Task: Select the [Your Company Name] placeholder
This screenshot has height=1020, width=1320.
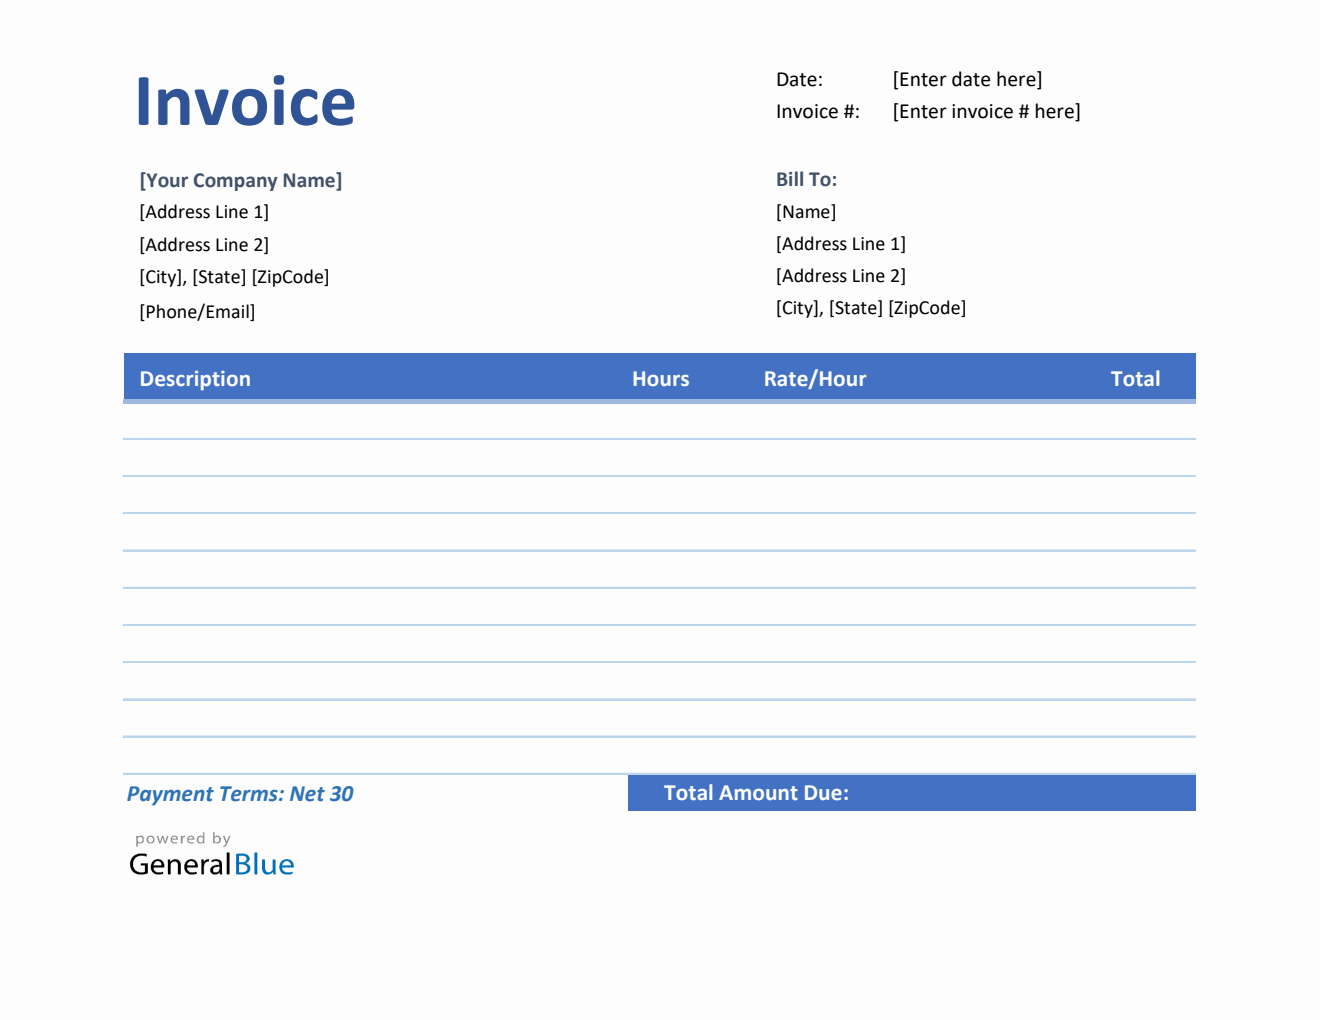Action: [x=240, y=180]
